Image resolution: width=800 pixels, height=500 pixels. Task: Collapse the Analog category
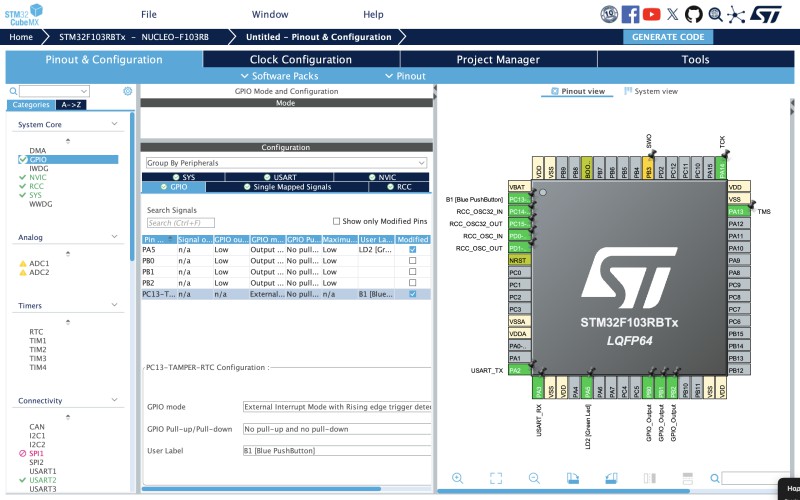click(x=114, y=237)
